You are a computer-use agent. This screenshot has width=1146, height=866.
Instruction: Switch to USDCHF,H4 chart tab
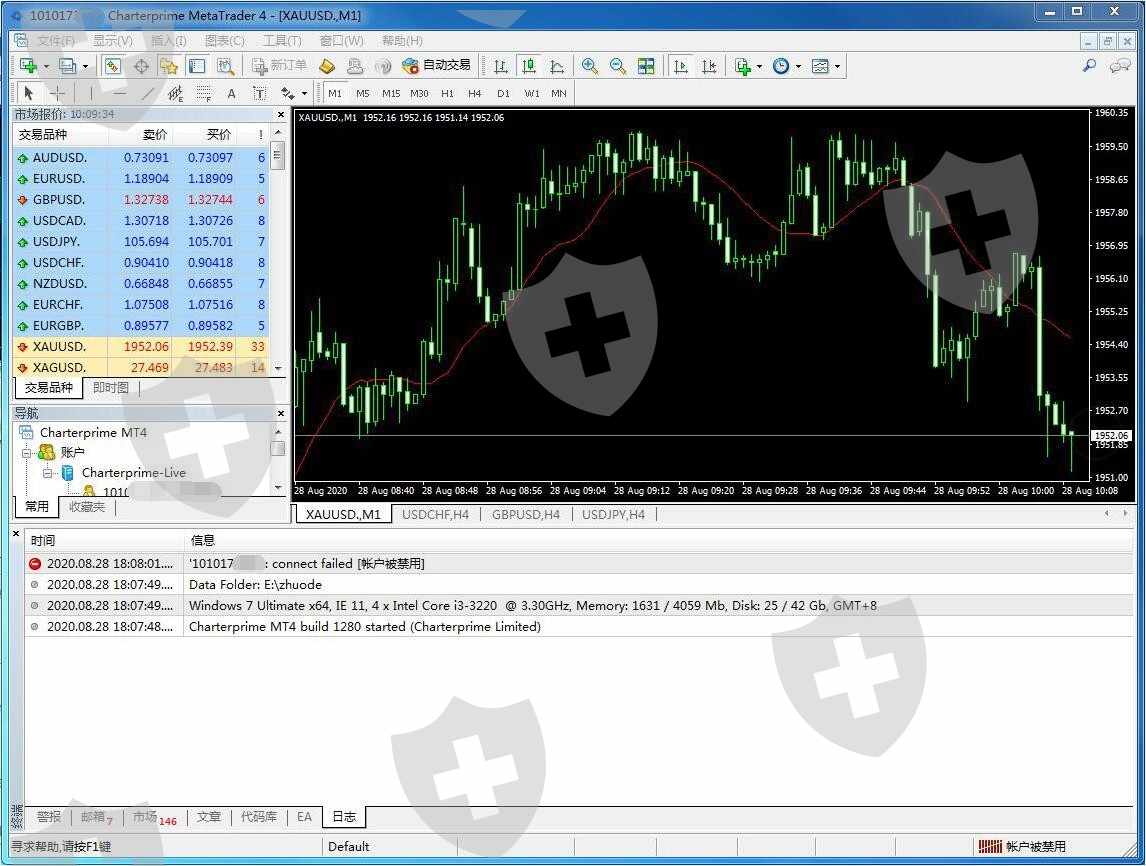(x=435, y=514)
